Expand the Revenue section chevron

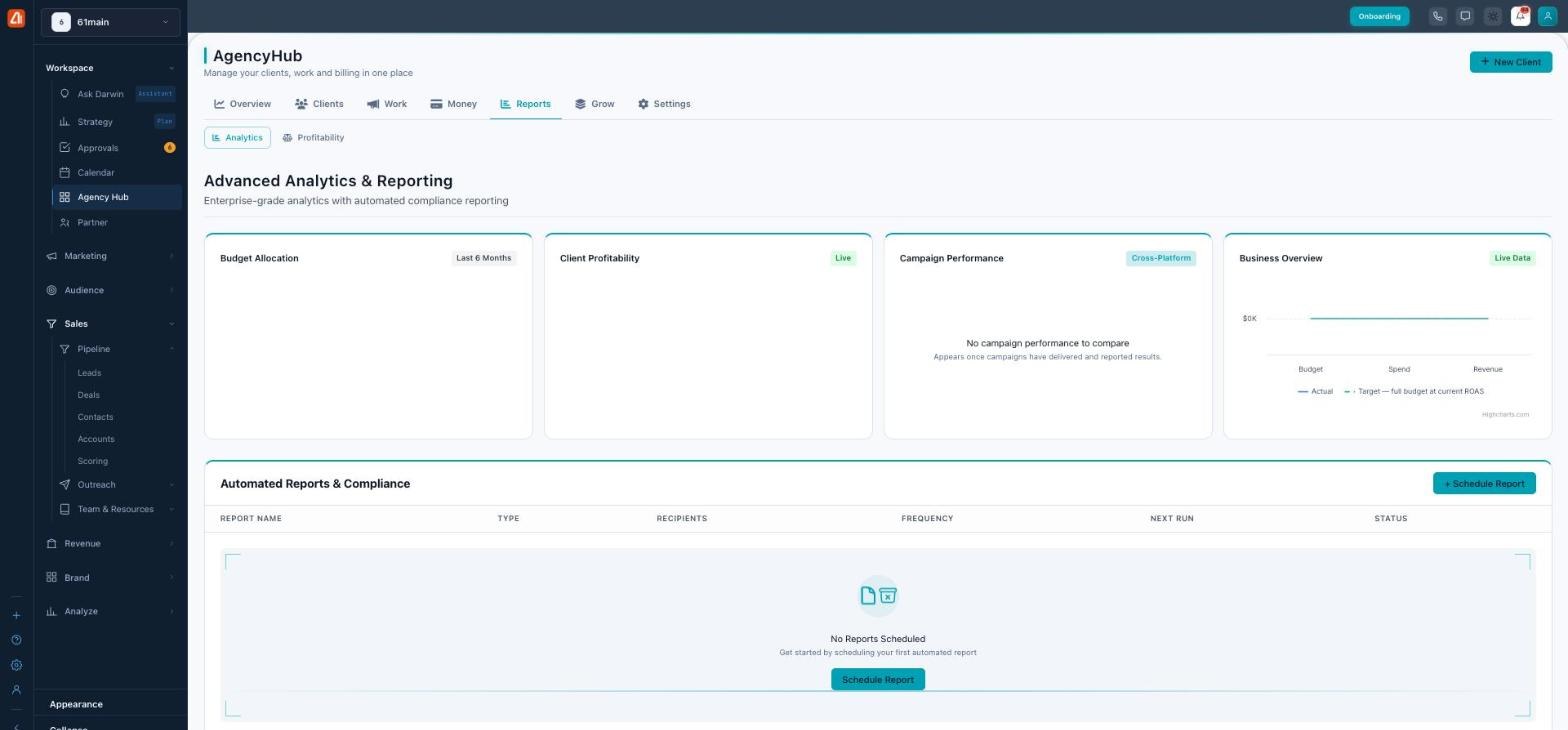171,544
